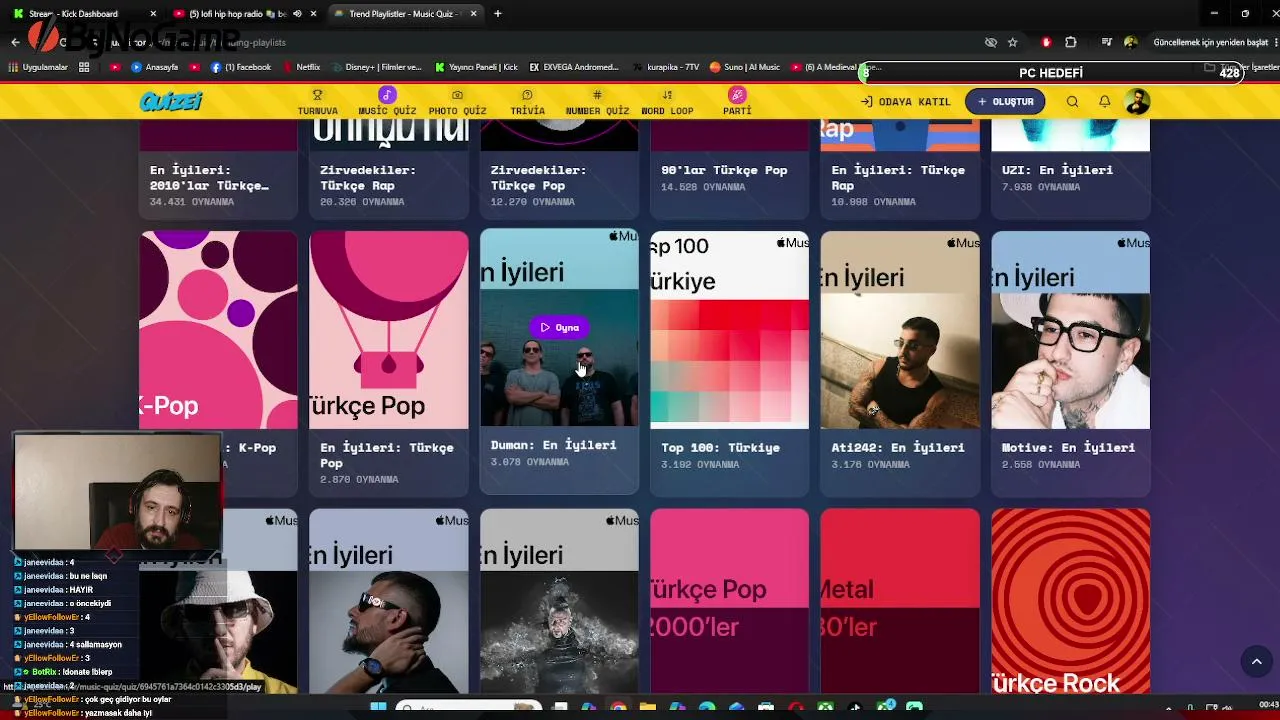Switch to the Stream - Kick Dashboard tab
Screen dimensions: 1280x720
coord(85,13)
